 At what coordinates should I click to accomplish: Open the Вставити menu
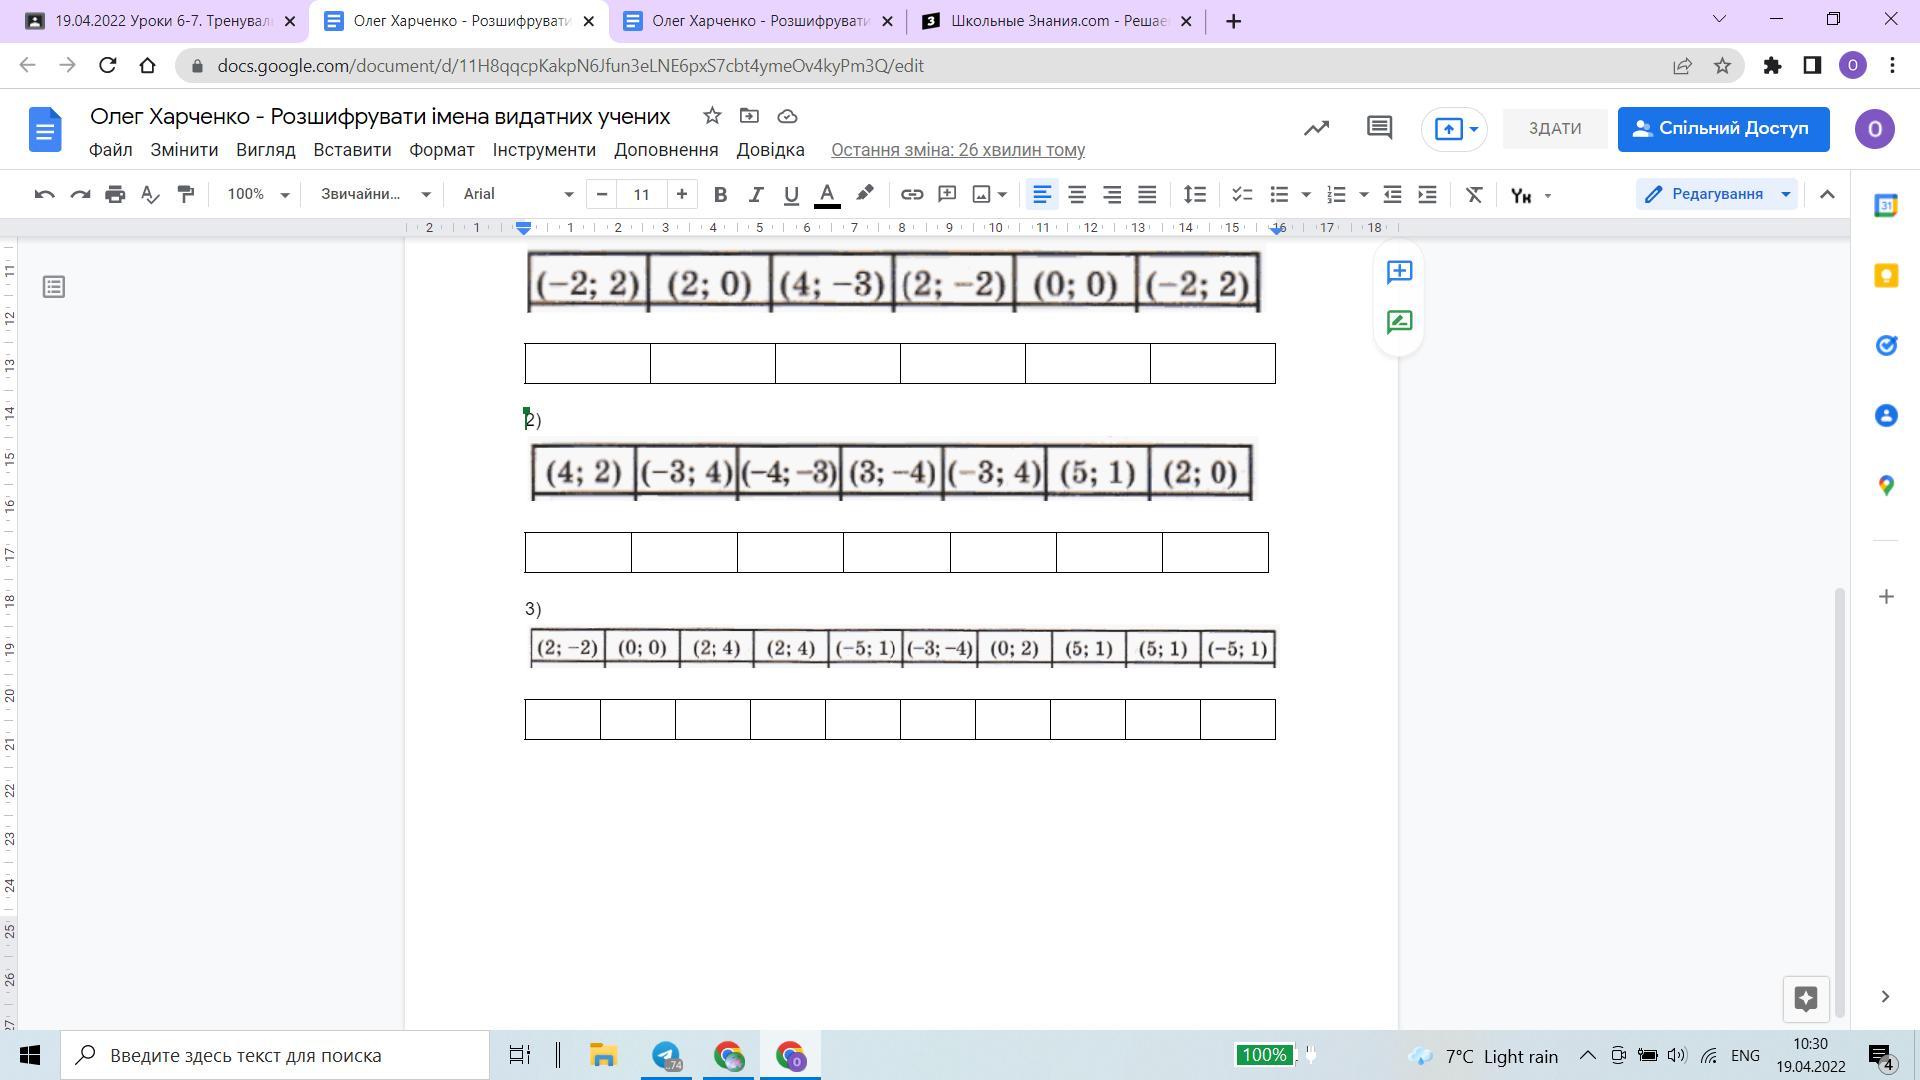click(x=352, y=150)
